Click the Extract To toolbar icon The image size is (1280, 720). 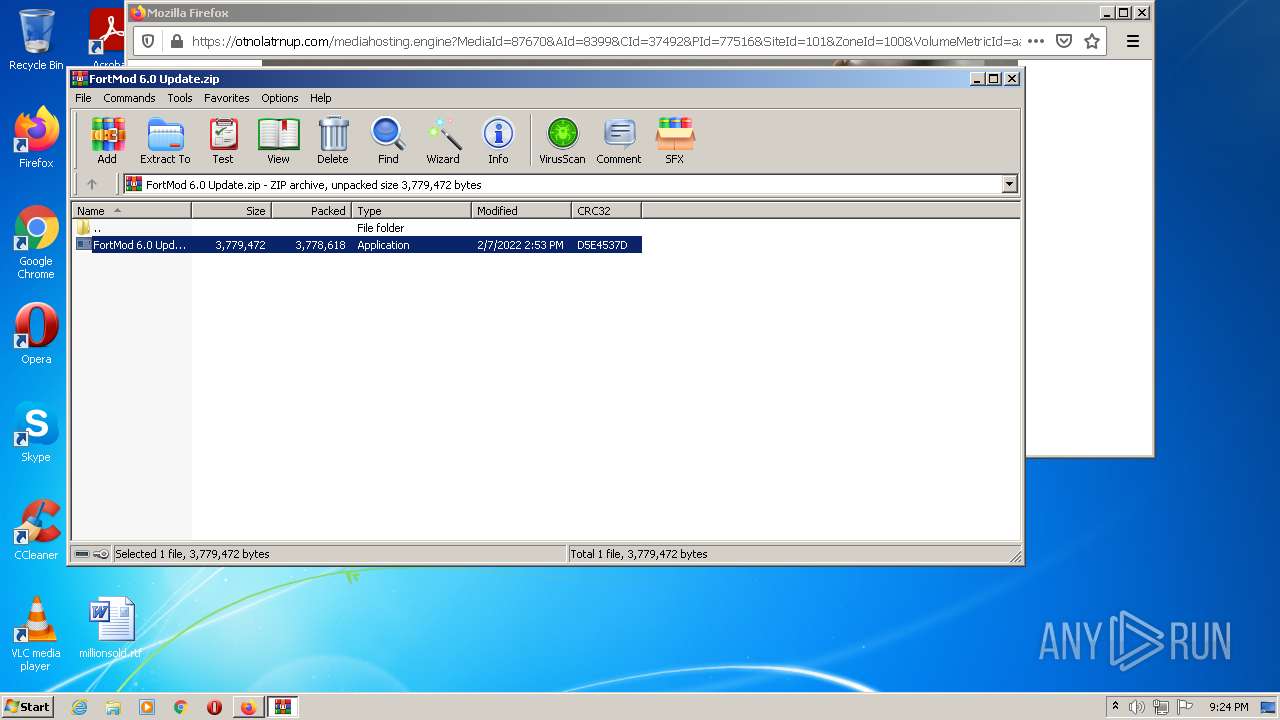coord(165,140)
